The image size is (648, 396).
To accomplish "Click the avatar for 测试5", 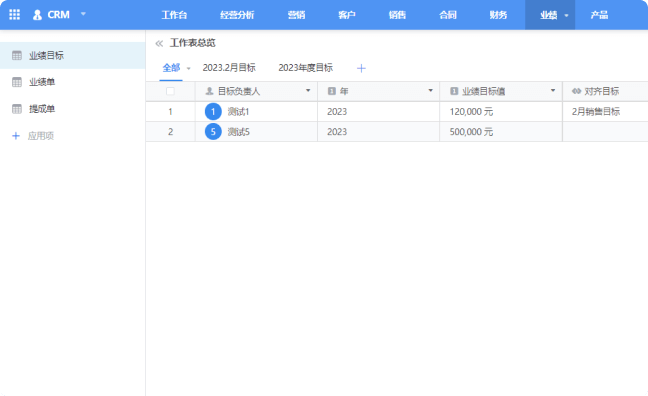I will point(213,132).
